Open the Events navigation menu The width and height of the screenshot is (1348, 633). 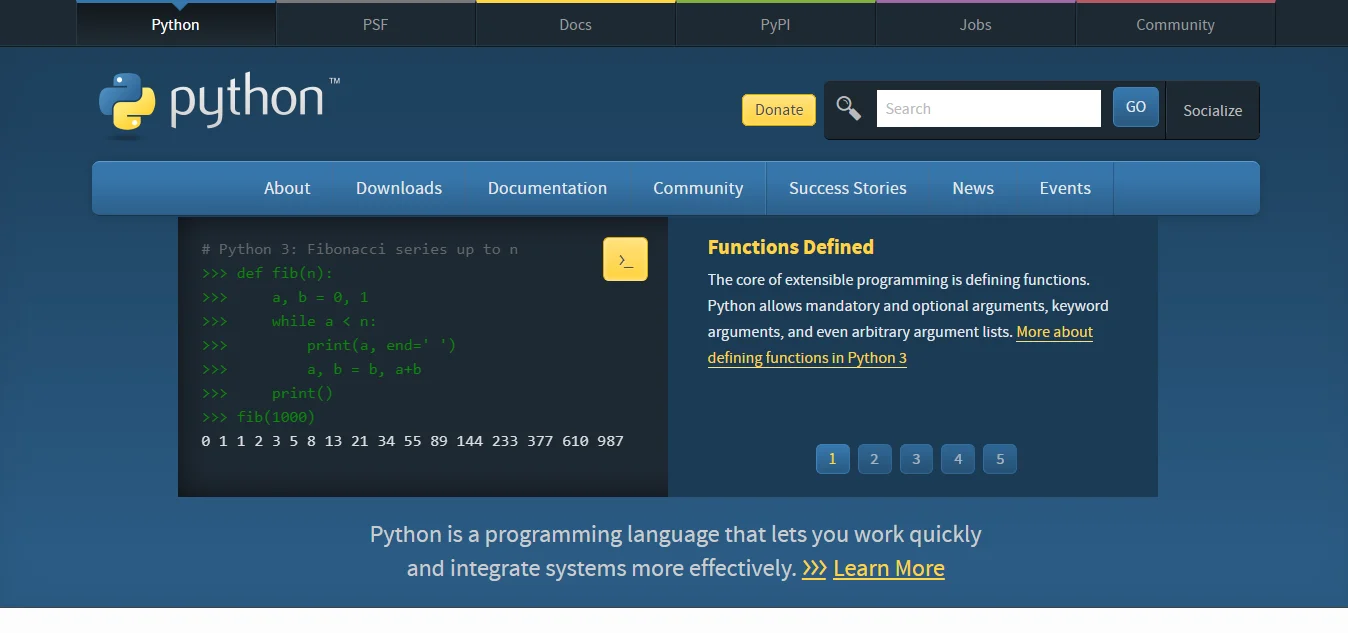[1064, 188]
